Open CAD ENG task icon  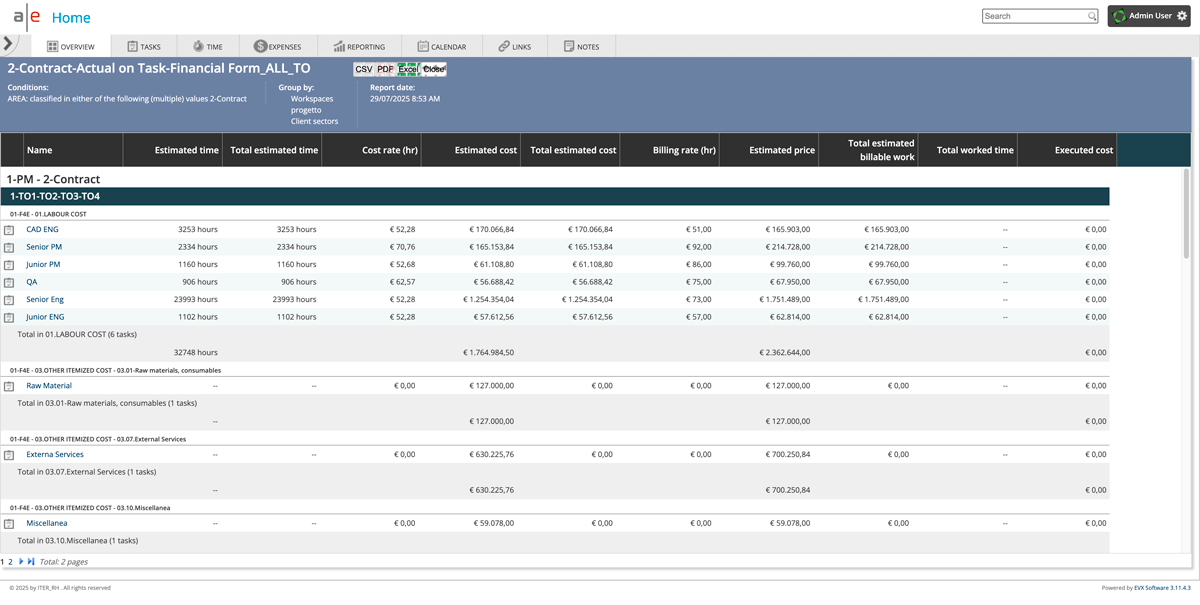9,230
